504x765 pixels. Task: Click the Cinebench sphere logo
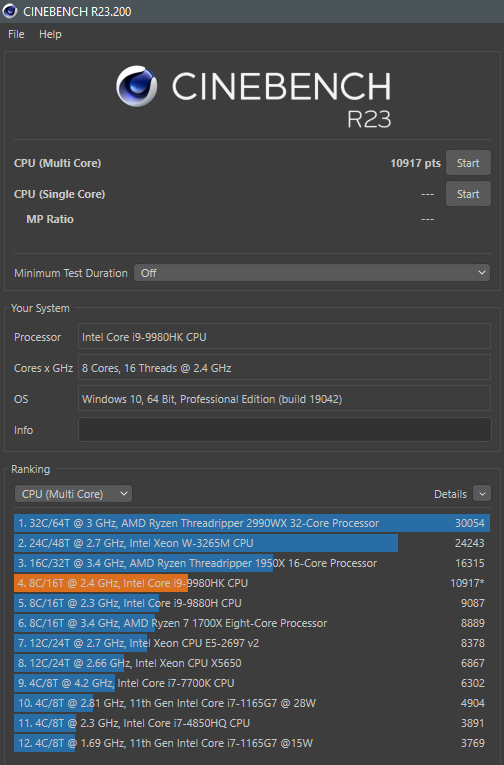pos(137,86)
